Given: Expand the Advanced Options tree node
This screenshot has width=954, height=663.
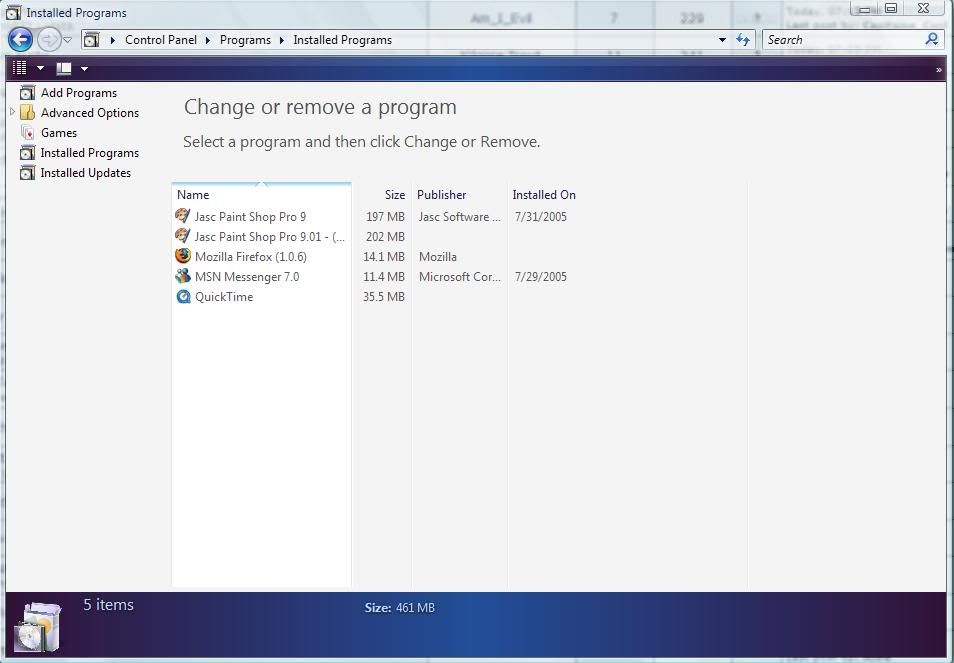Looking at the screenshot, I should click(12, 112).
